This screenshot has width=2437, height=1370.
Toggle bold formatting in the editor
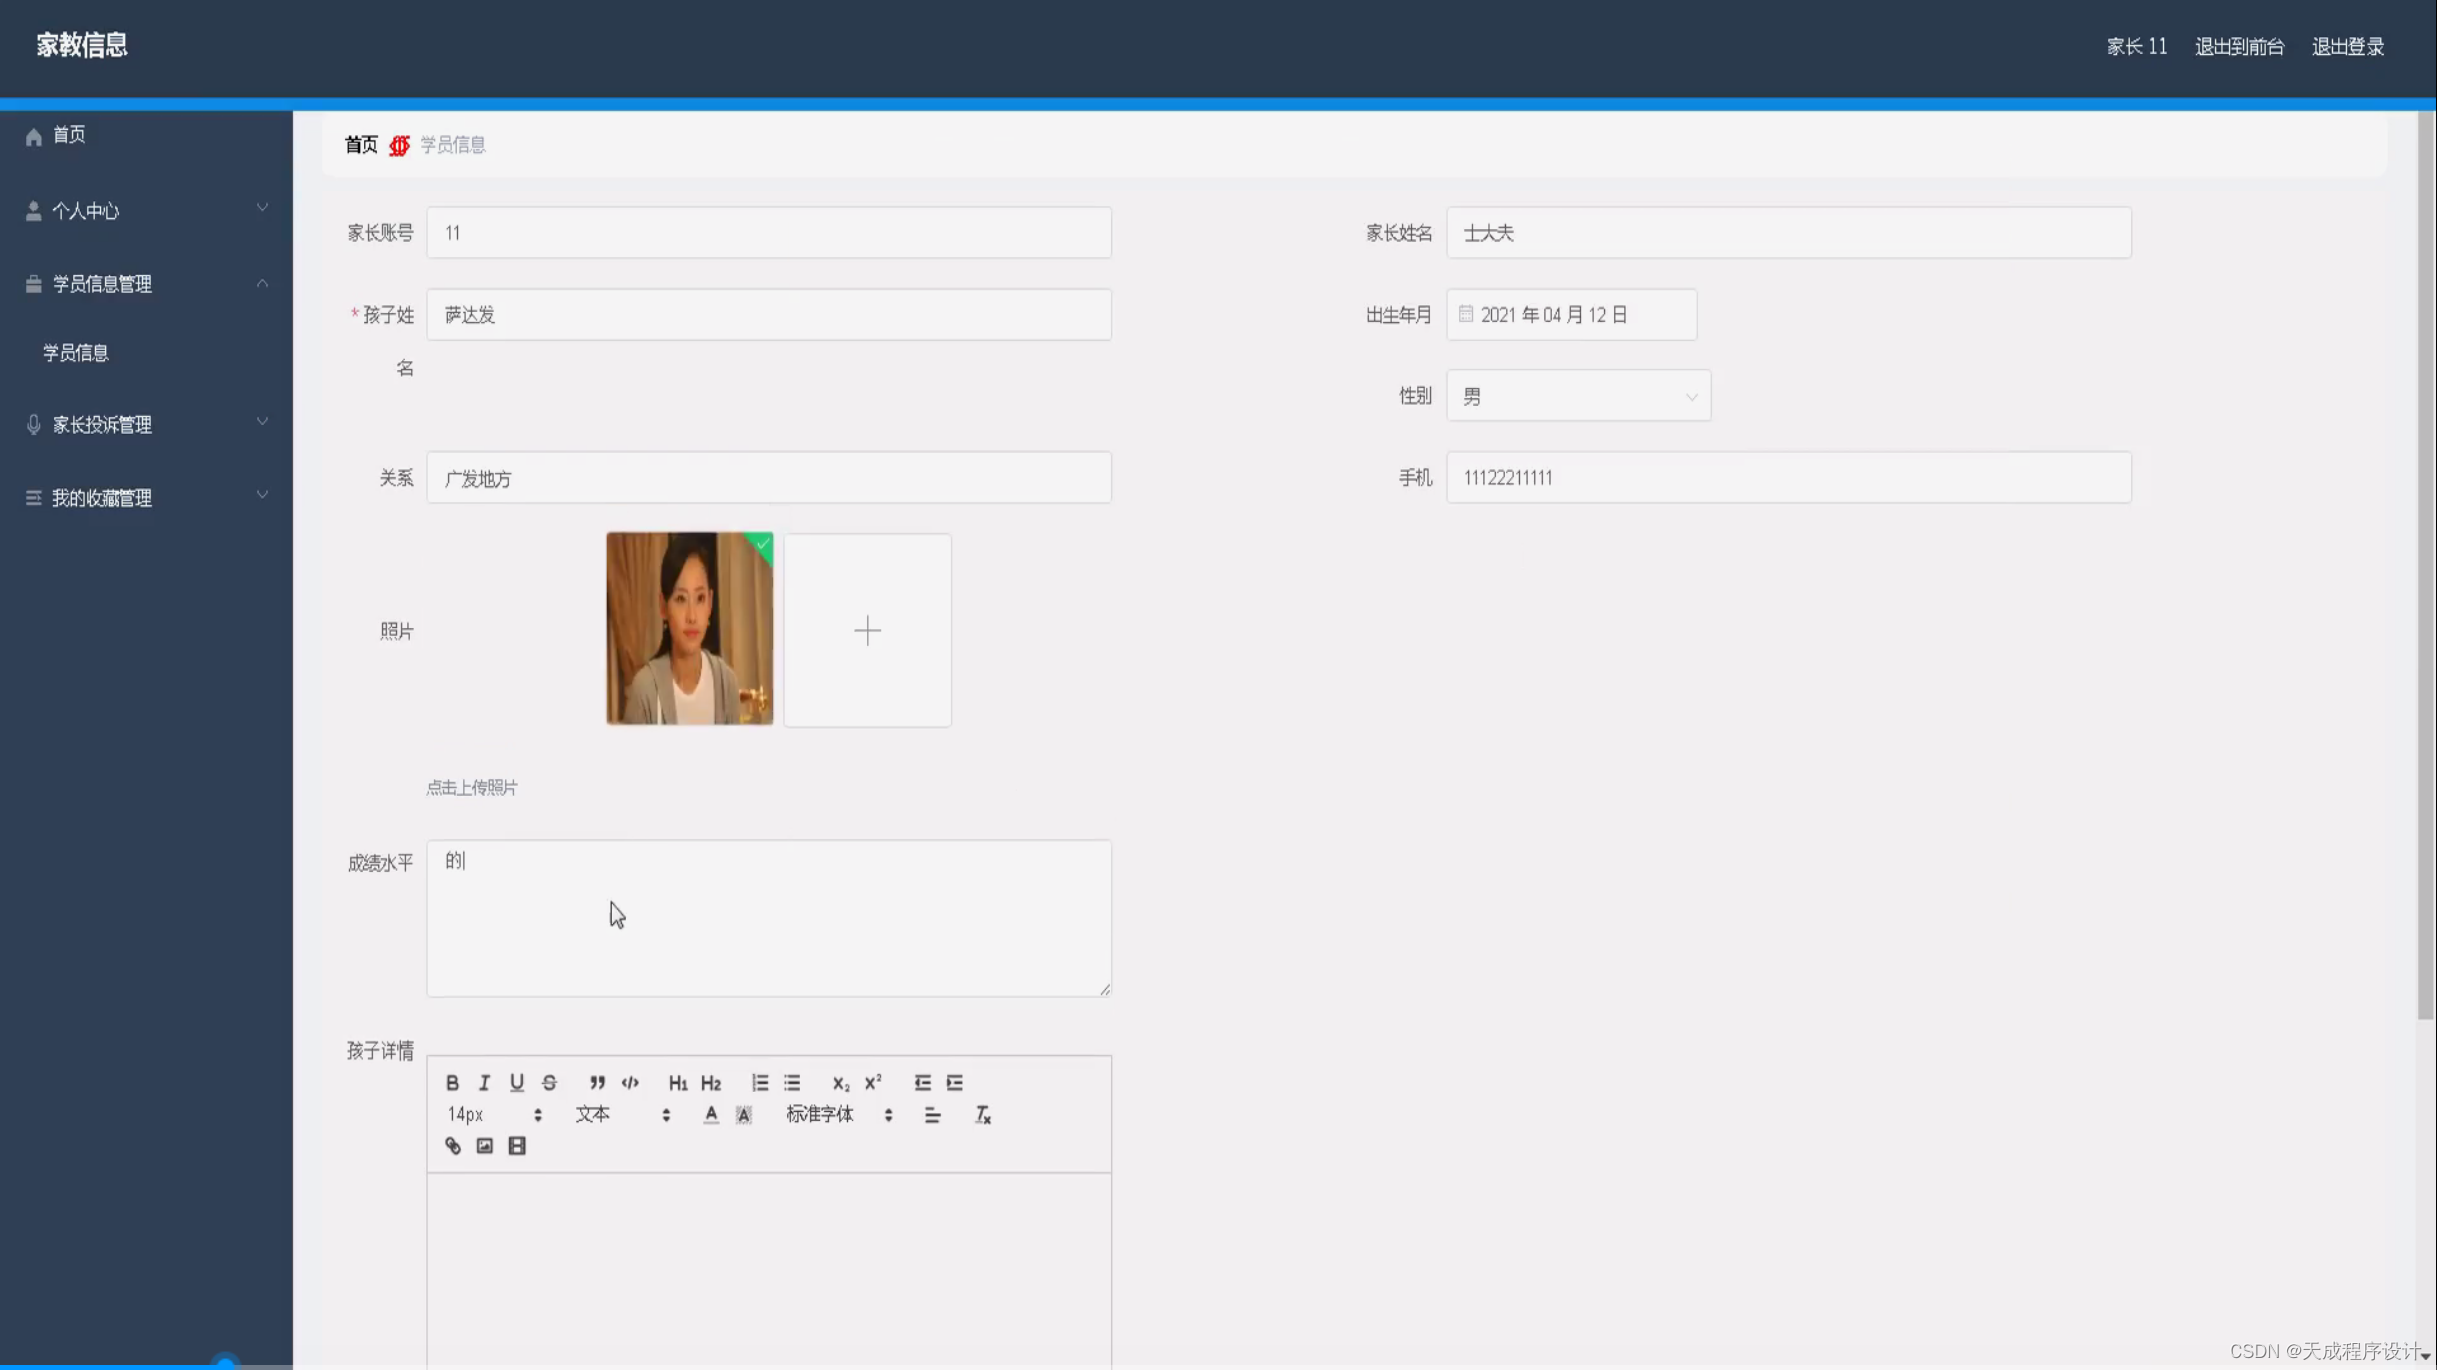[453, 1082]
